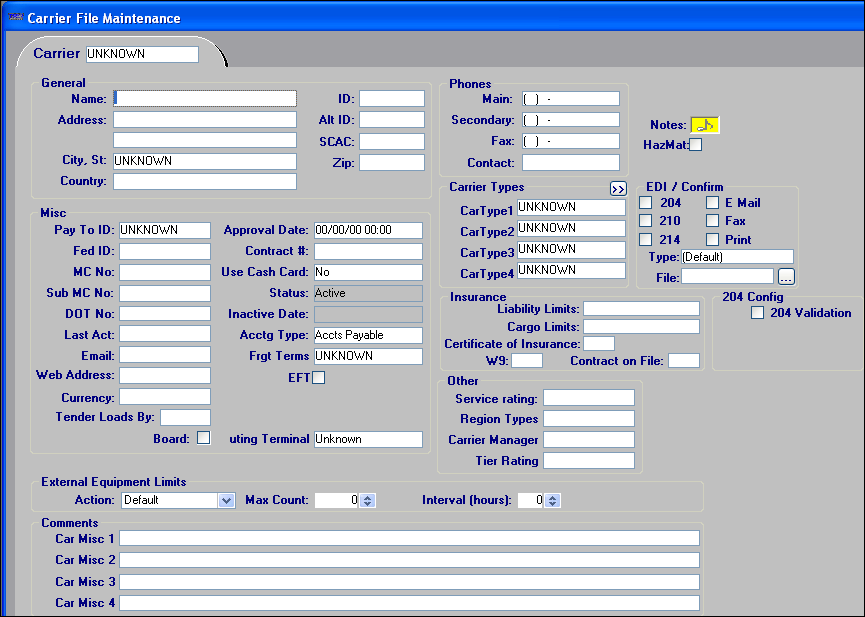Check the 204 Validation option

pos(758,313)
